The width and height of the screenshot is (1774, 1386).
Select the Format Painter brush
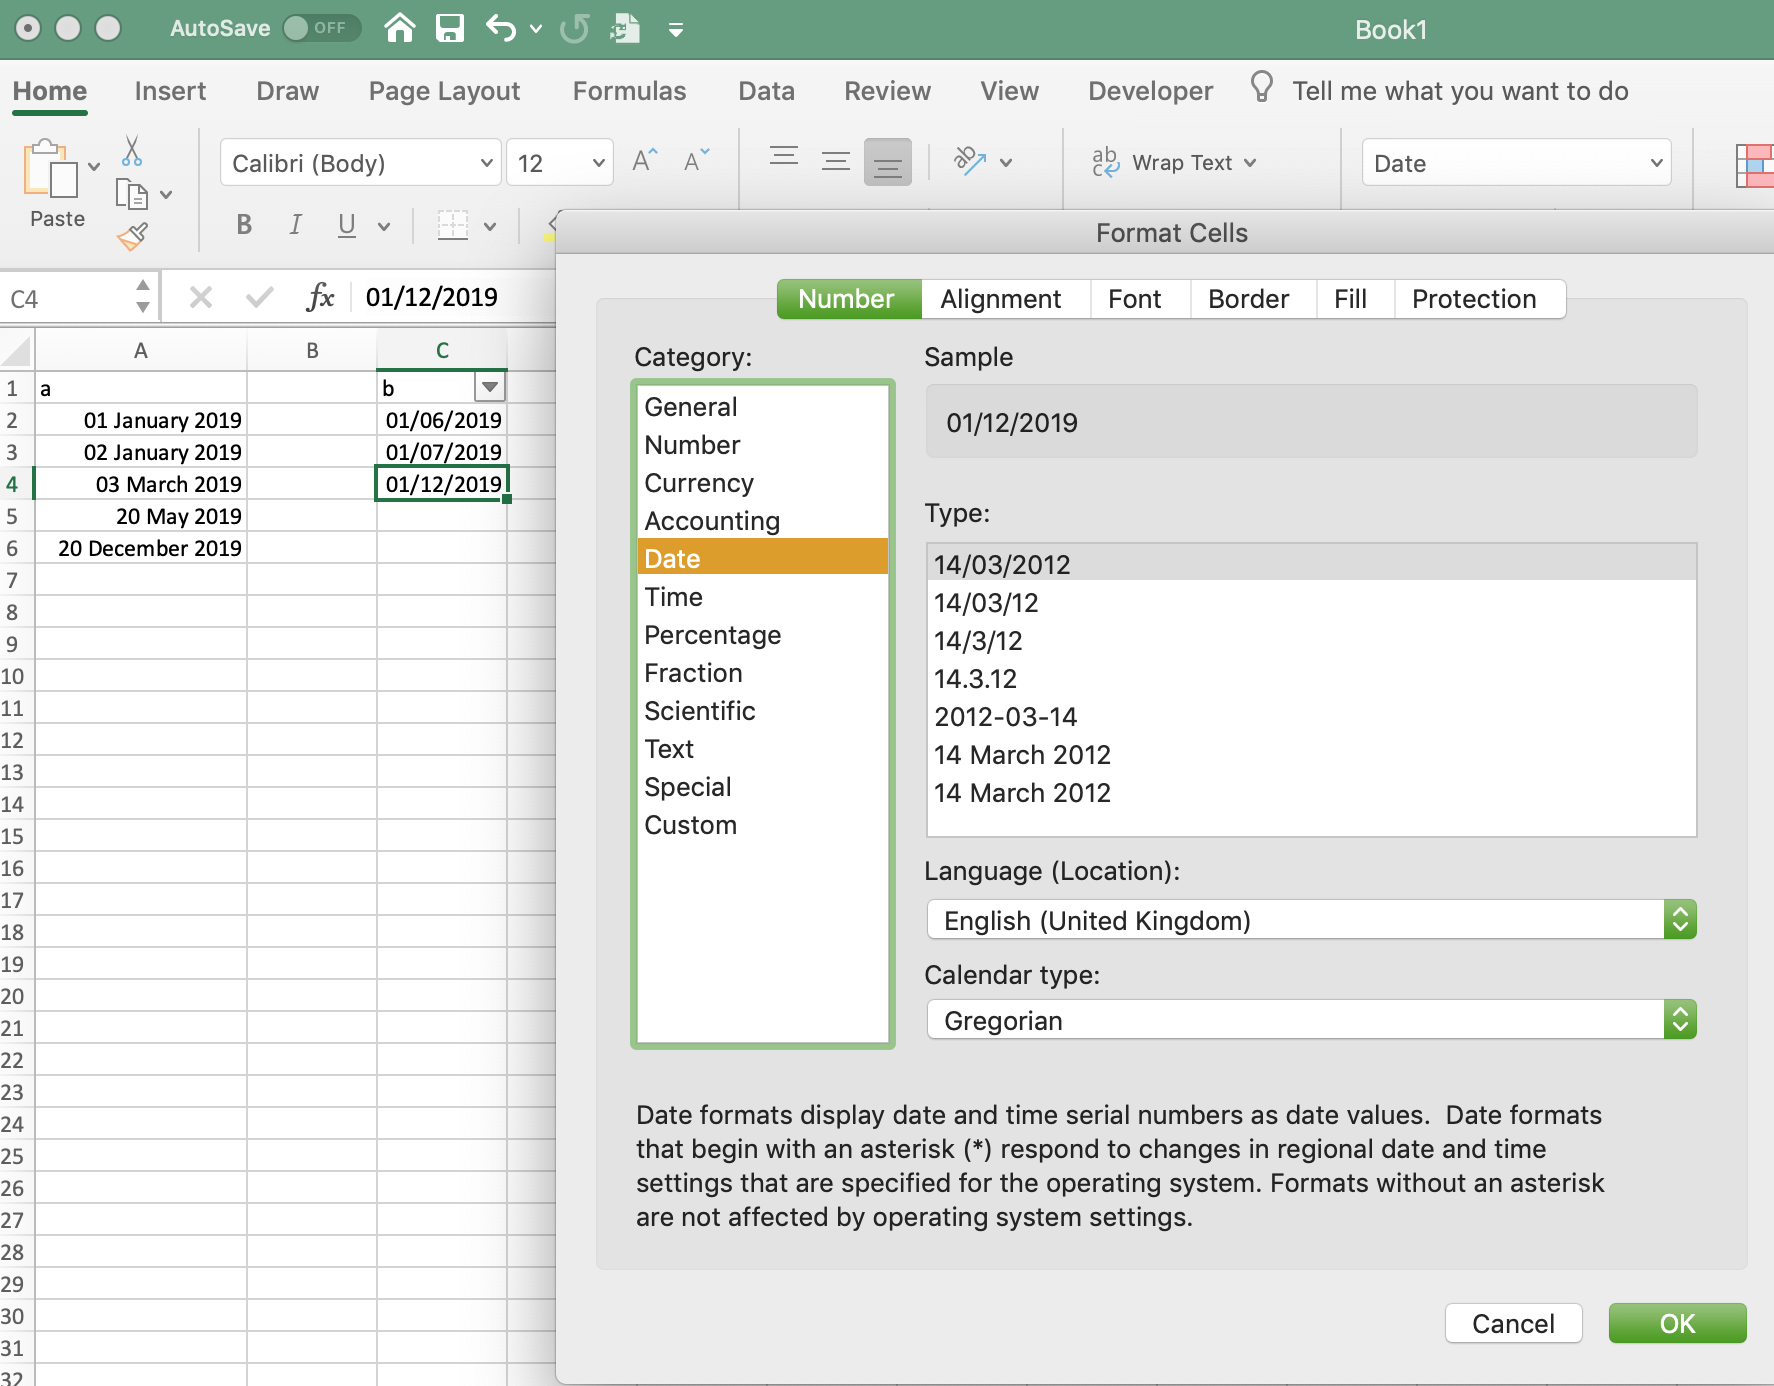(x=132, y=237)
